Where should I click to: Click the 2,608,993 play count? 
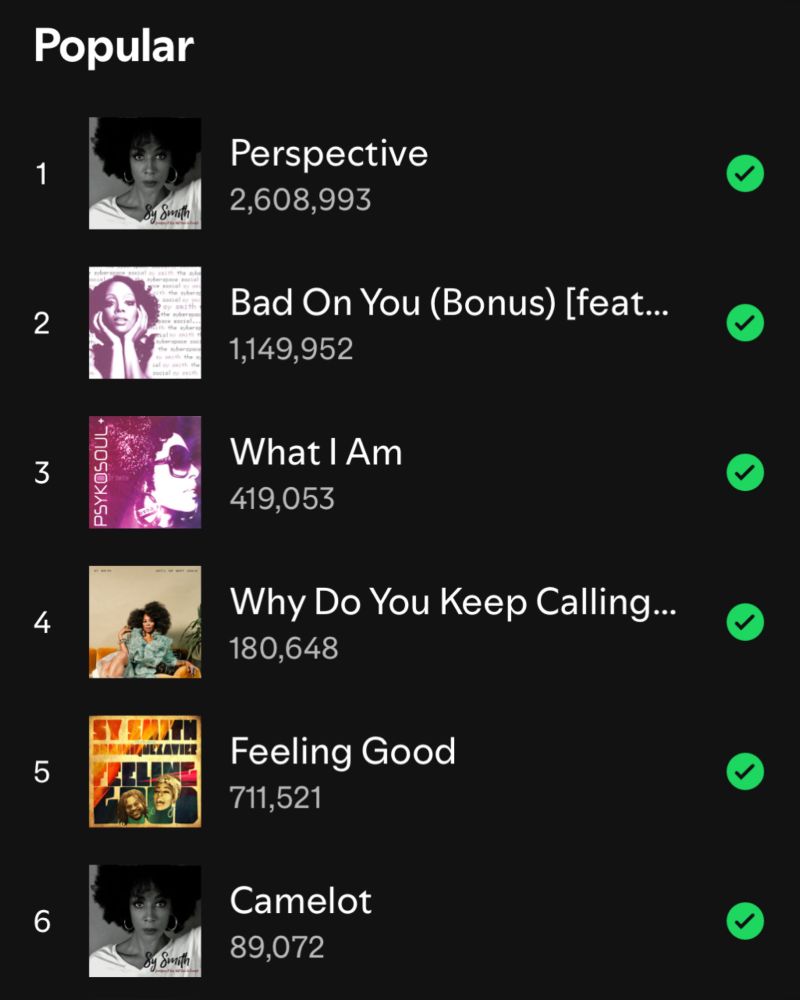pos(300,200)
